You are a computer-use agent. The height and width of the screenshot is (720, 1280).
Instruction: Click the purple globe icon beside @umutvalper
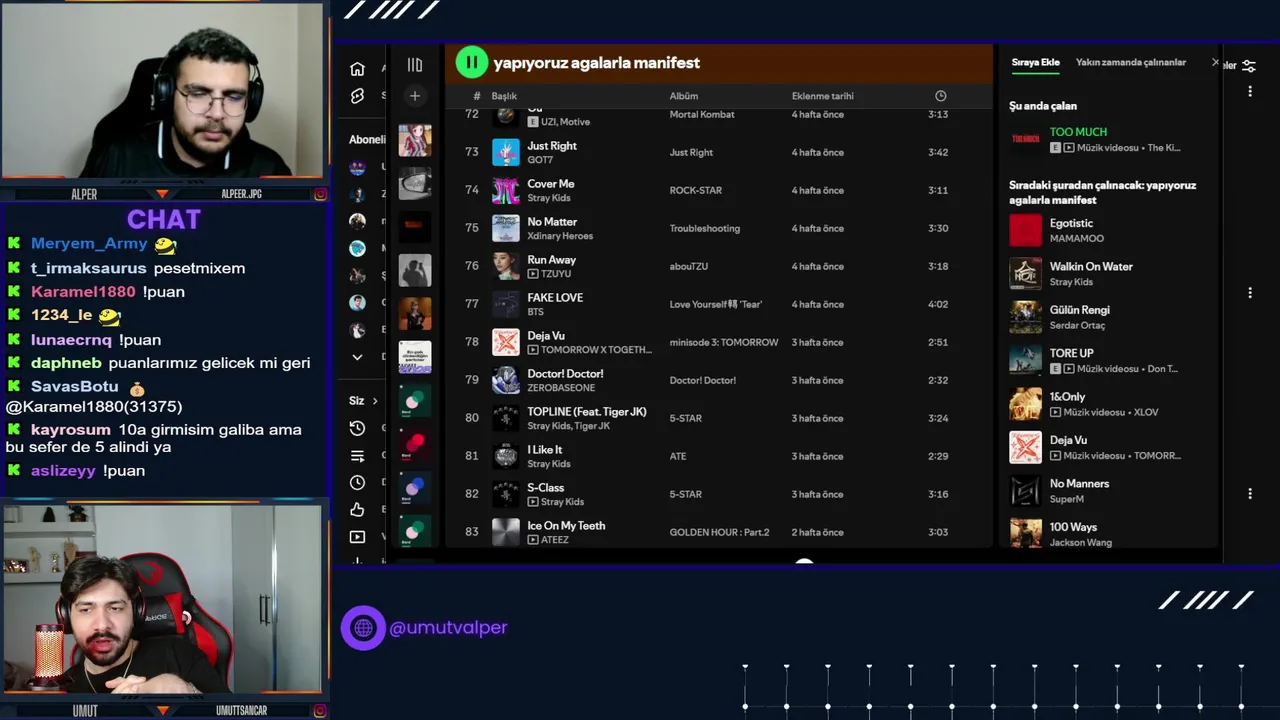click(x=363, y=628)
